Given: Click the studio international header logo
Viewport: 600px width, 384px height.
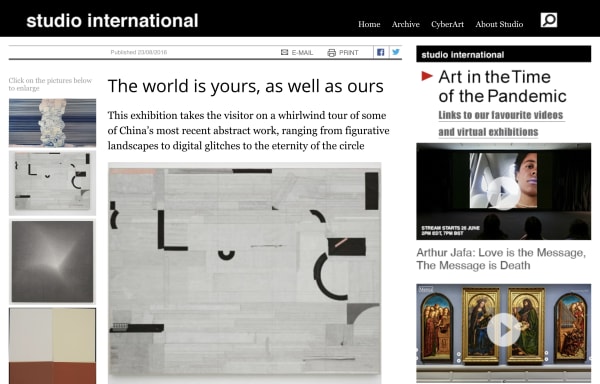Looking at the screenshot, I should (112, 21).
